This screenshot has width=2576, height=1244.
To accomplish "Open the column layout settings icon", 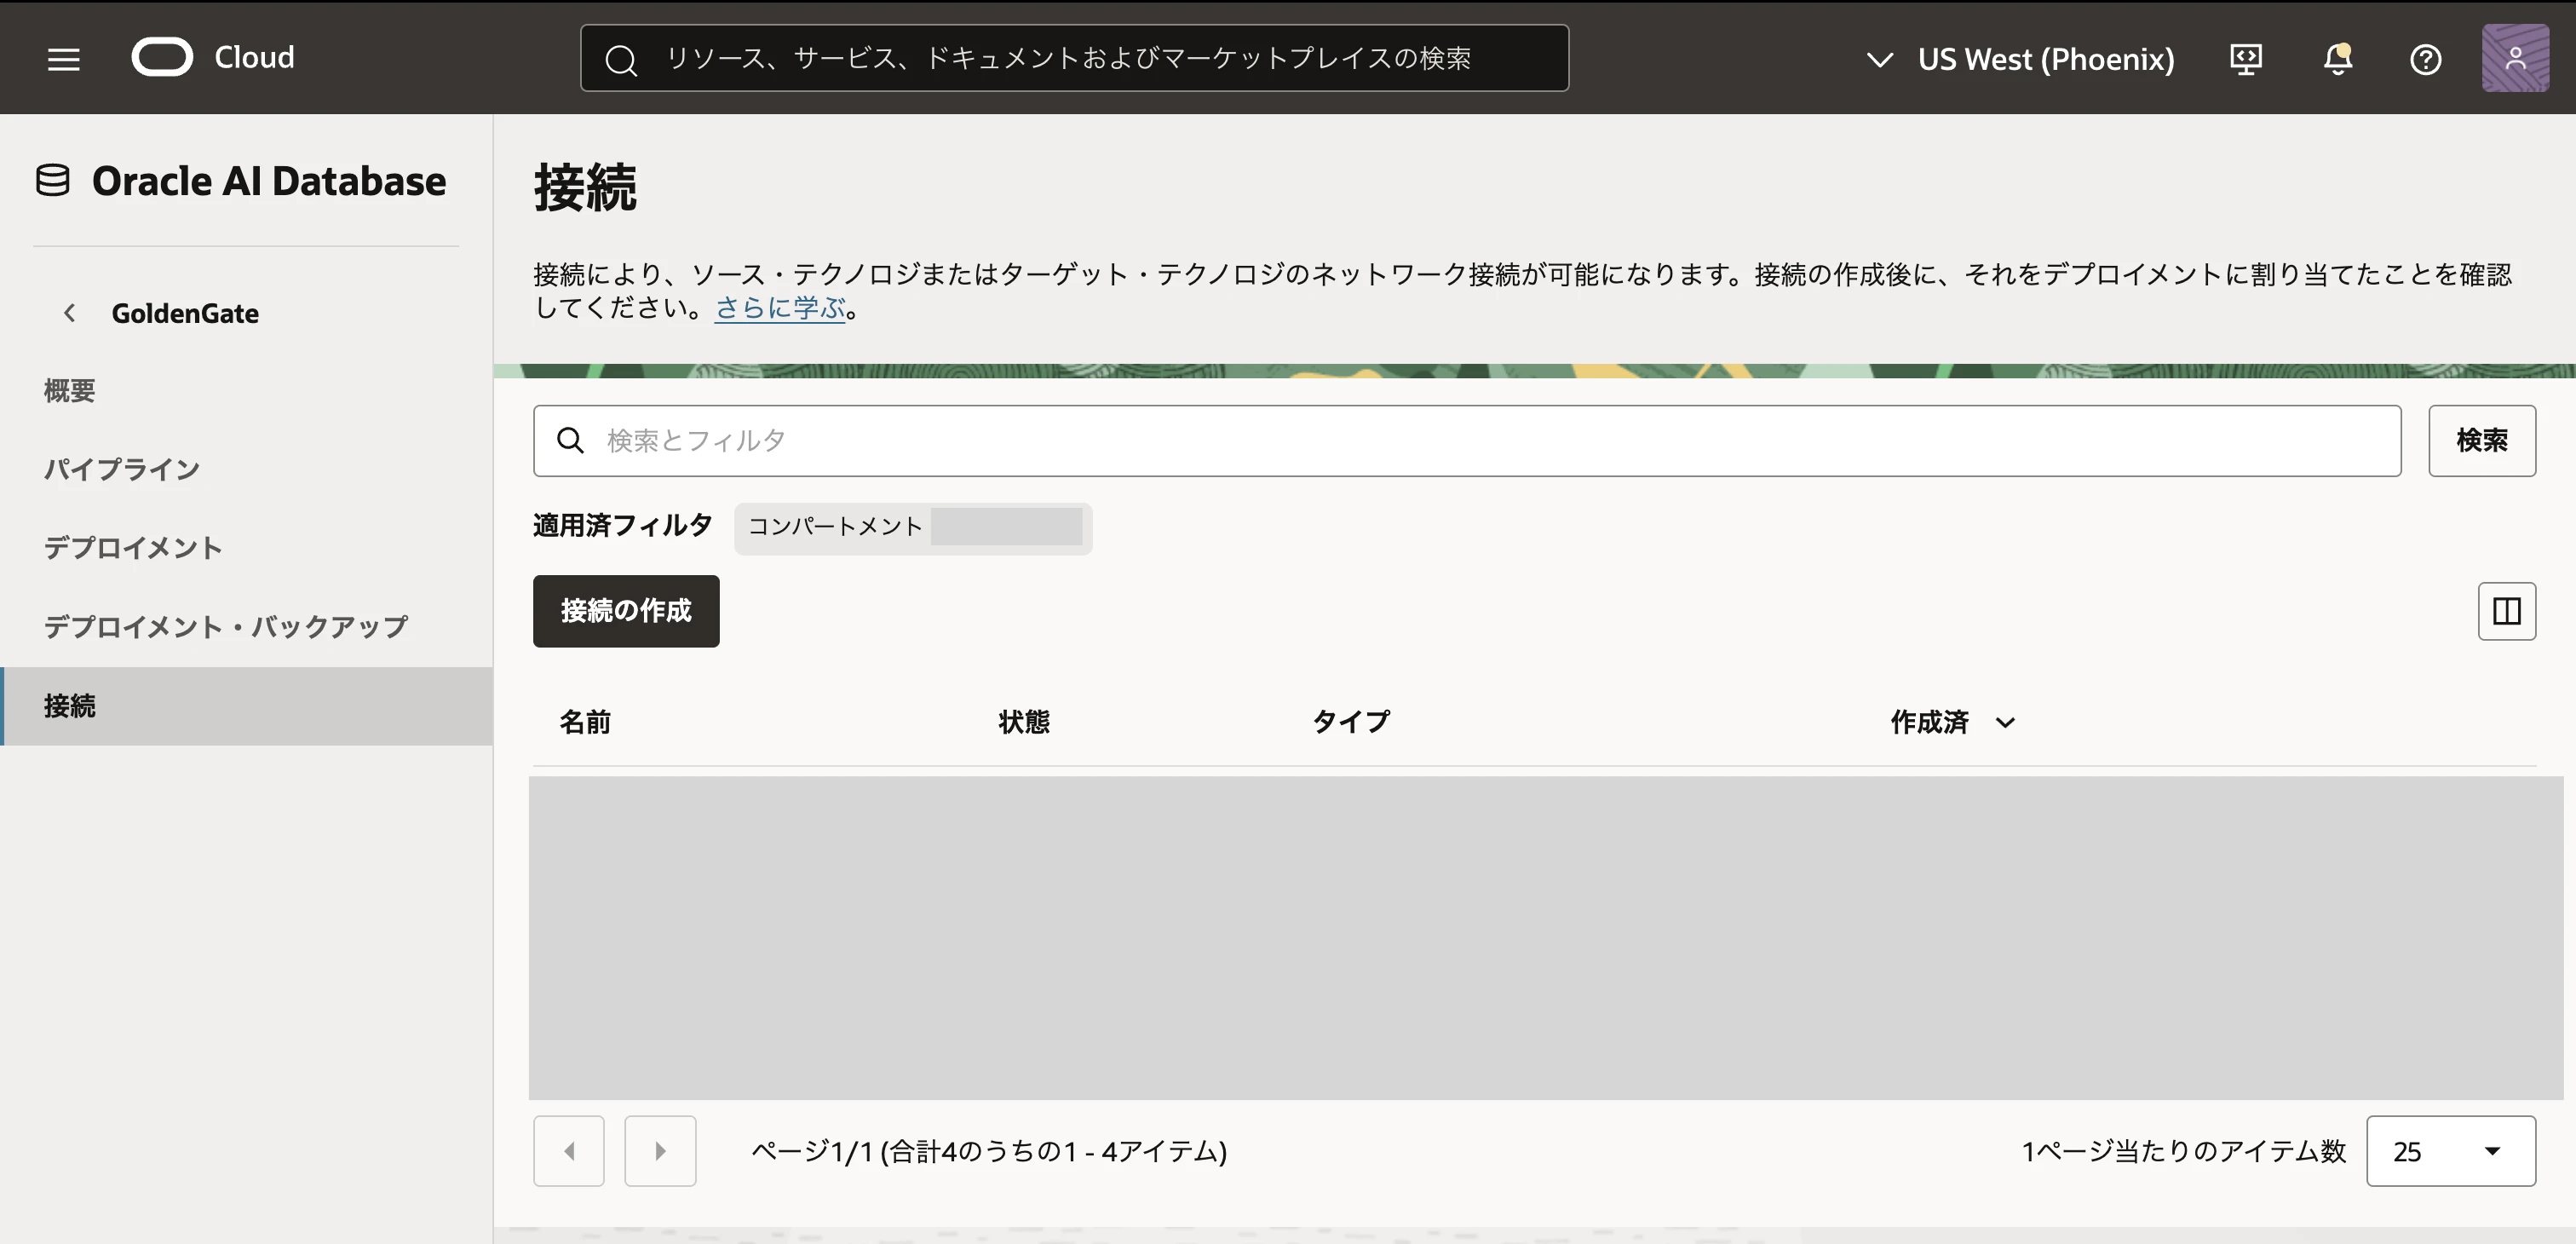I will coord(2506,611).
